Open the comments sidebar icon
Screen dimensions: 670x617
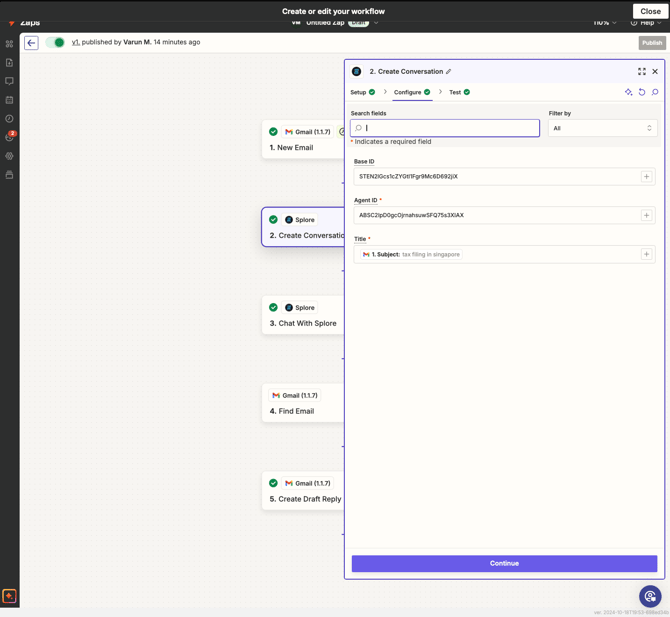coord(9,81)
